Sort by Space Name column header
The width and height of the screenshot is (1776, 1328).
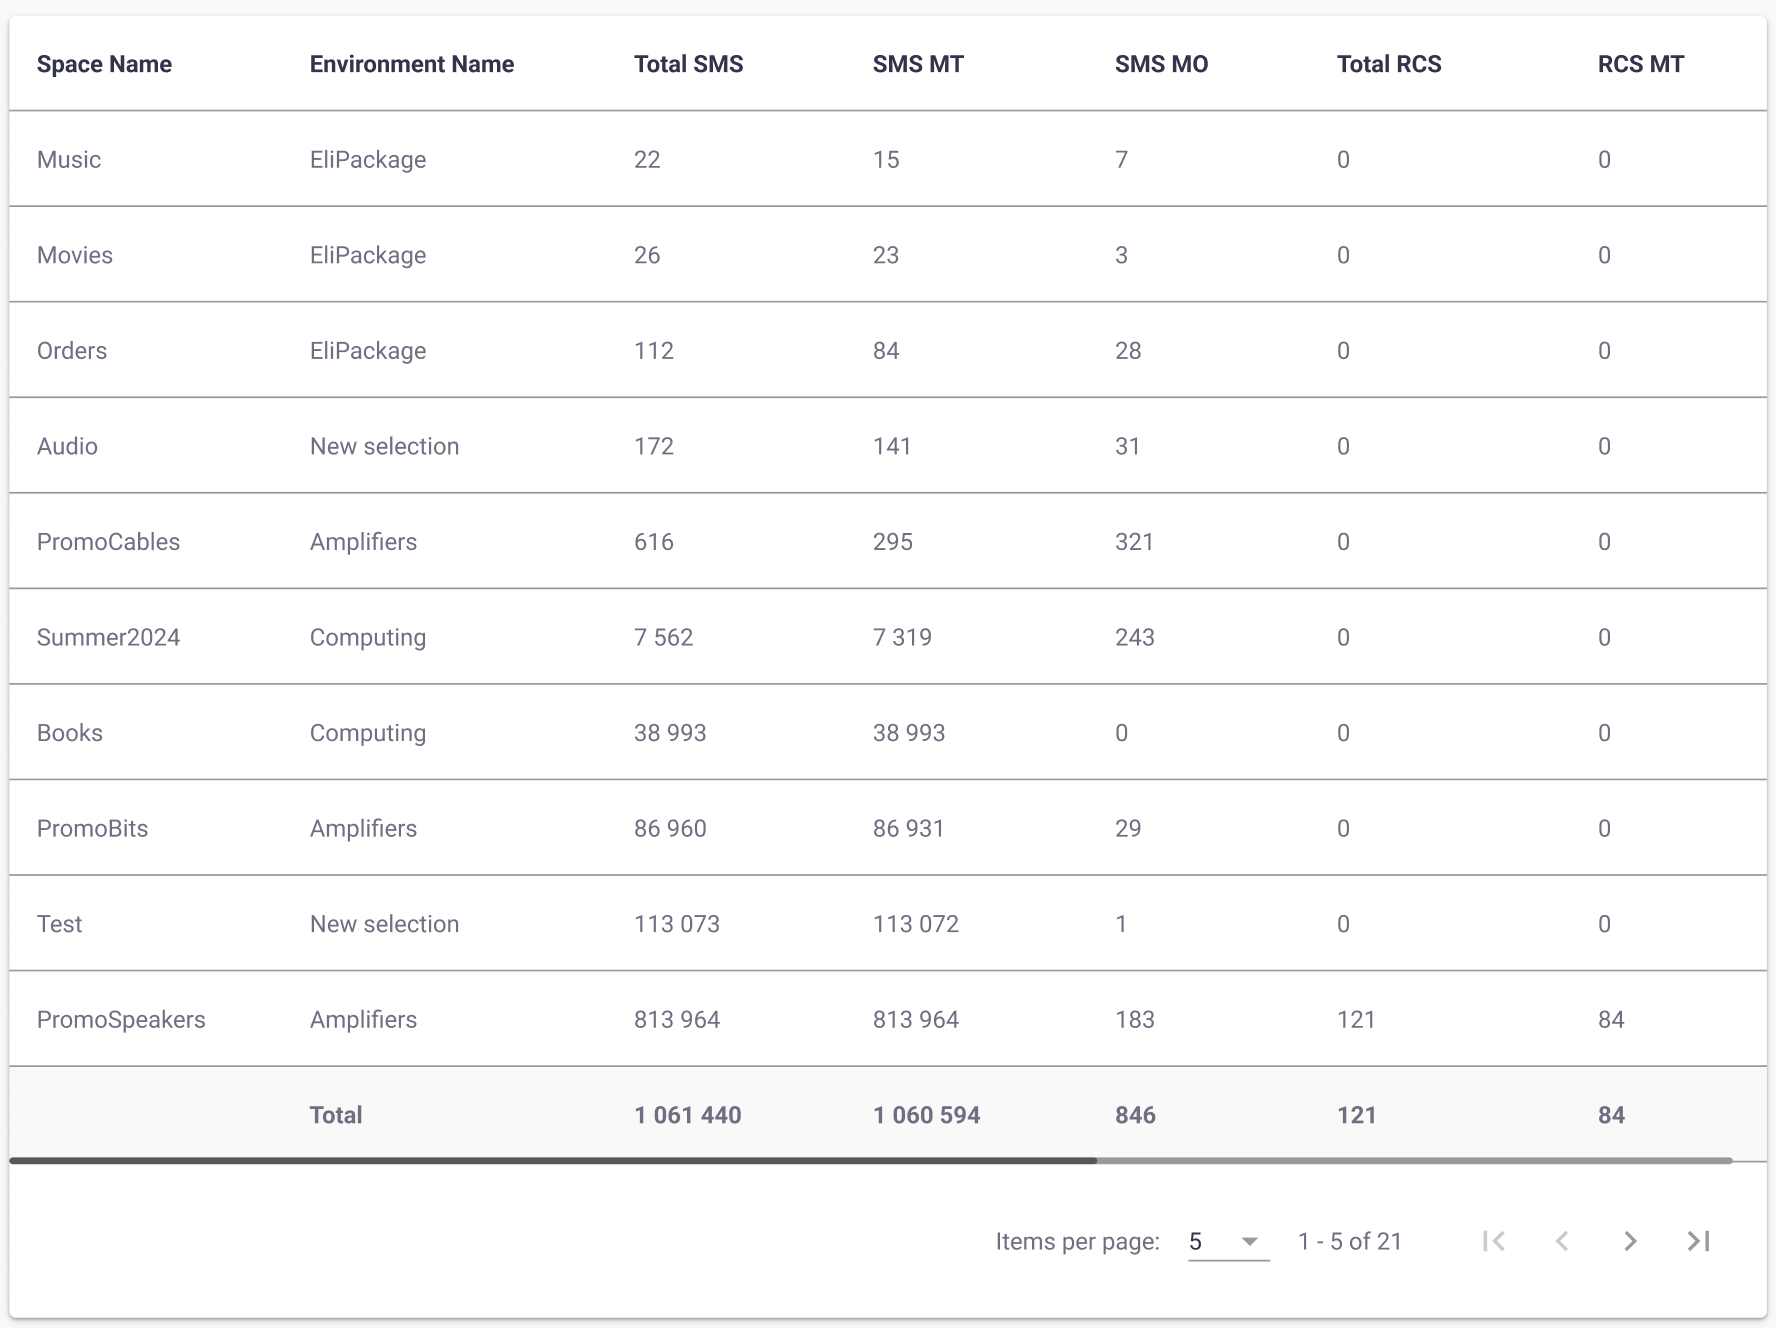[104, 64]
